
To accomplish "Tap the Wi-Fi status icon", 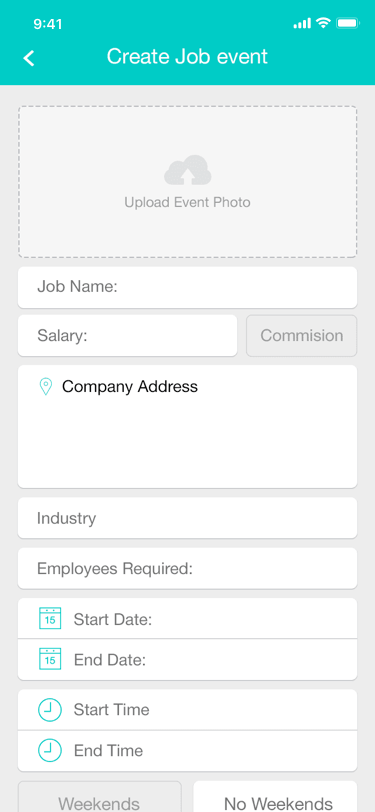I will pyautogui.click(x=324, y=23).
